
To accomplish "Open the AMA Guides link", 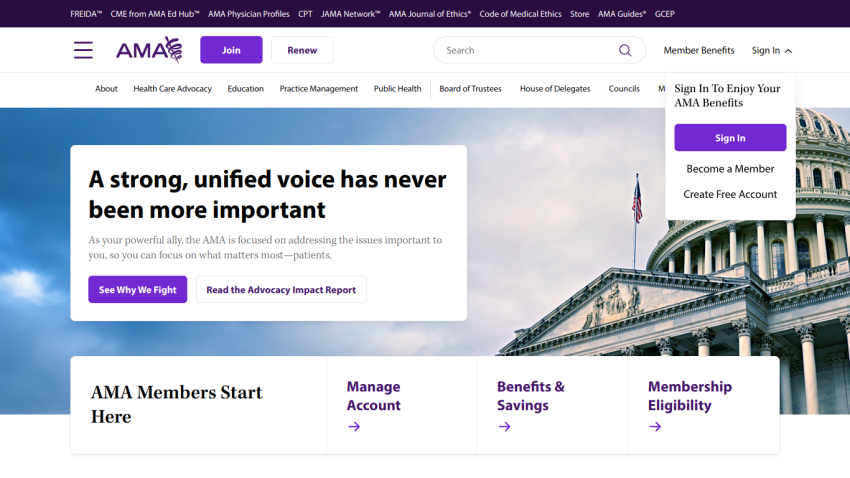I will (622, 14).
